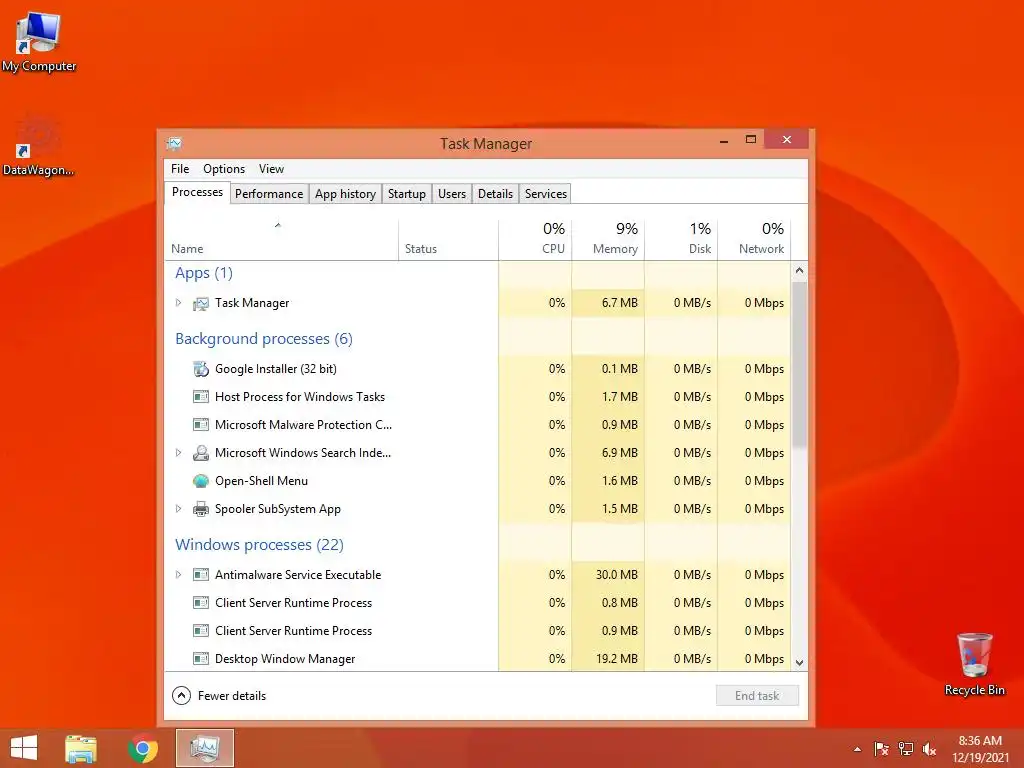Click the 6.9 MB memory value
The image size is (1024, 768).
click(620, 453)
